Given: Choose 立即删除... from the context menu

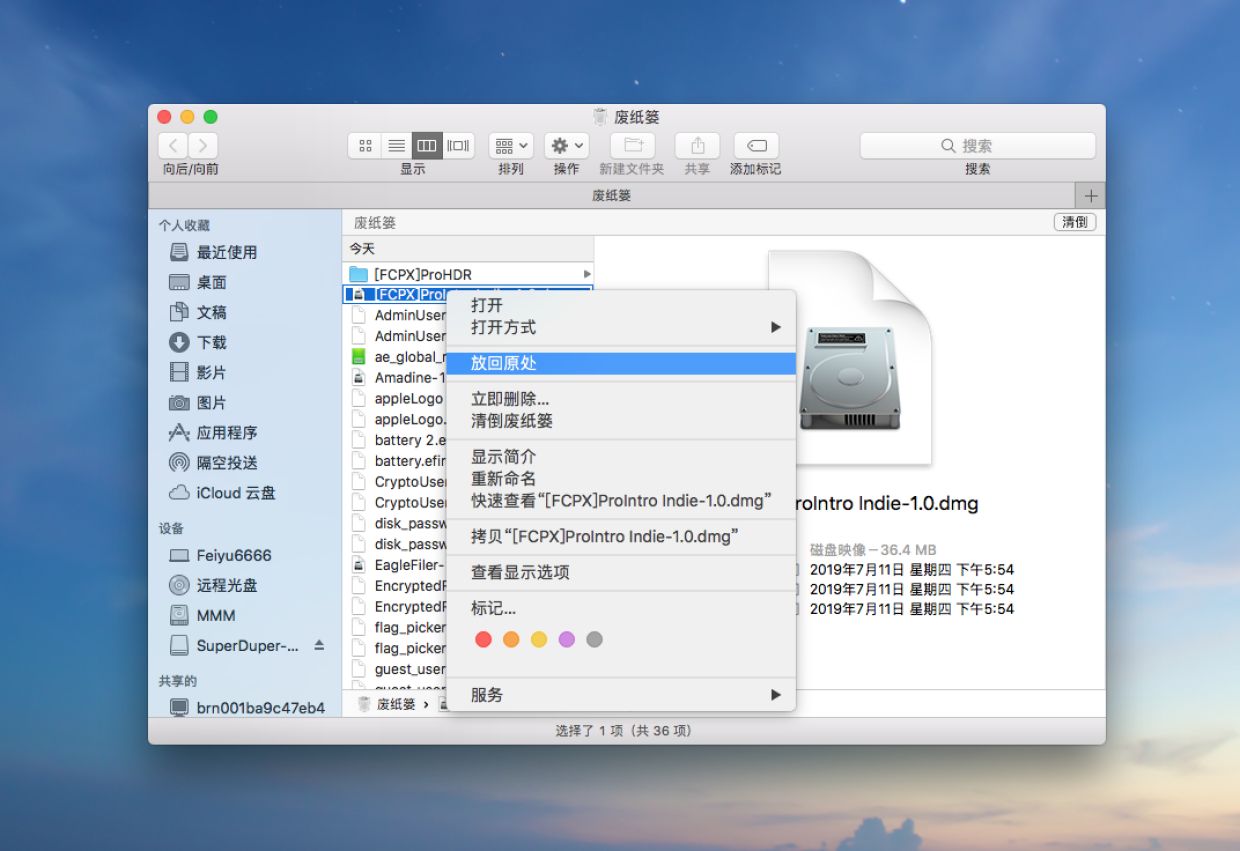Looking at the screenshot, I should (x=621, y=399).
